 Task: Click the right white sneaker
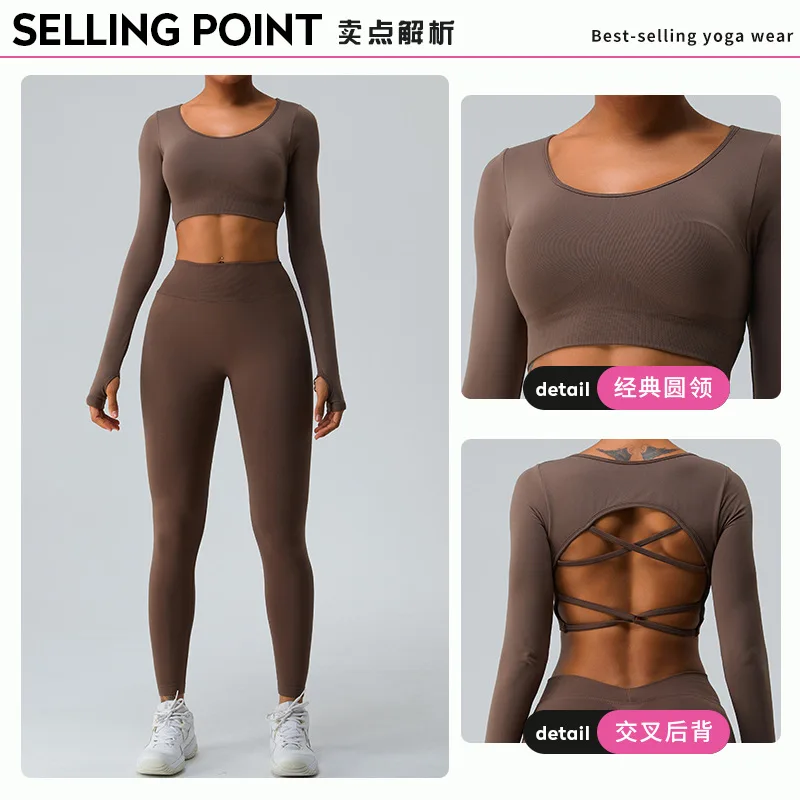293,735
